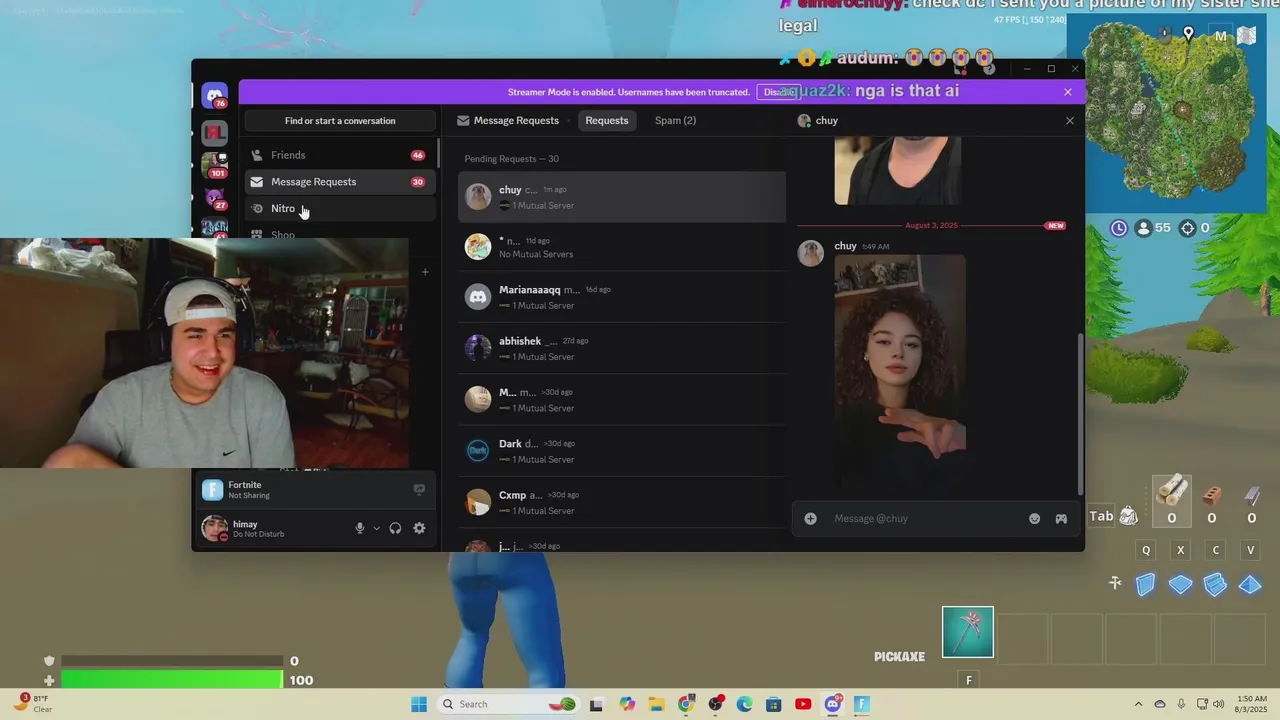Open abhishek message request
Image resolution: width=1280 pixels, height=720 pixels.
click(622, 348)
